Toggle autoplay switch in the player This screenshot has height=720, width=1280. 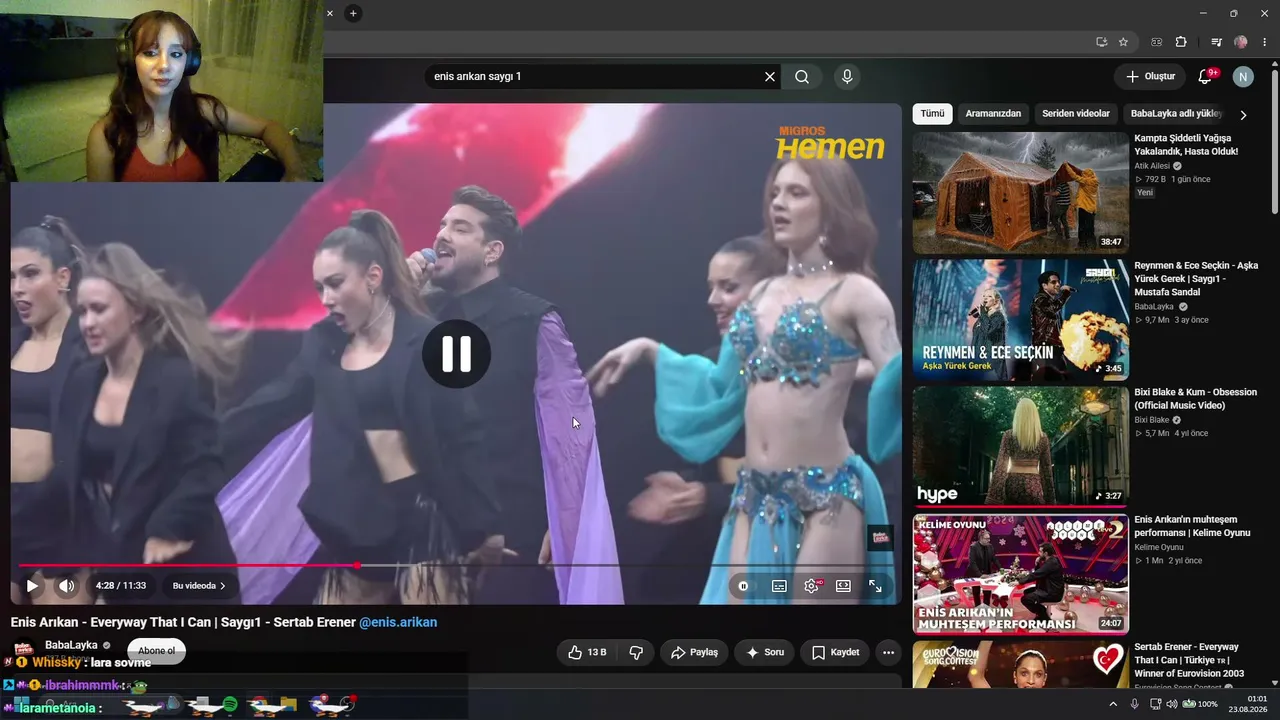(743, 586)
